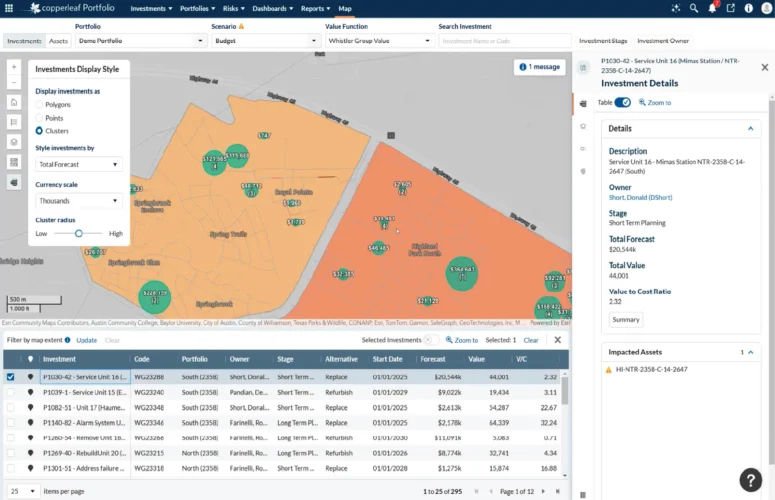Click the search magnifier icon in header

coord(695,8)
